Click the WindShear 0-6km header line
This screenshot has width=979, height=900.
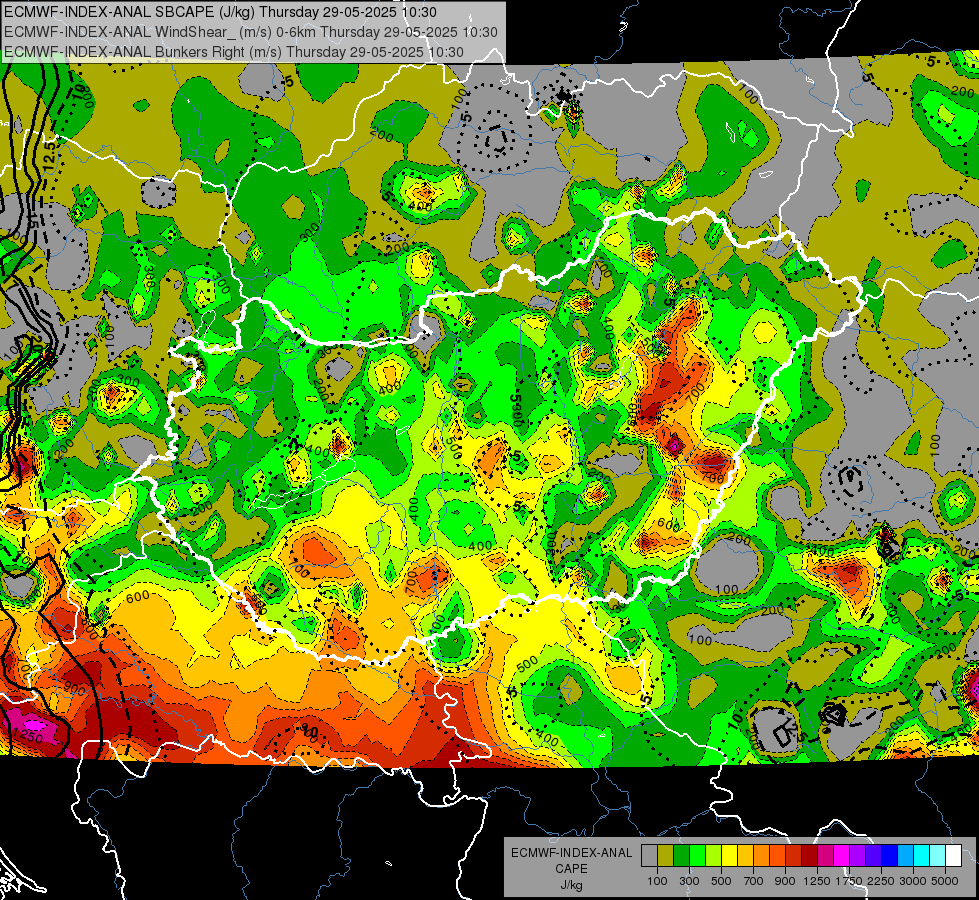click(250, 32)
